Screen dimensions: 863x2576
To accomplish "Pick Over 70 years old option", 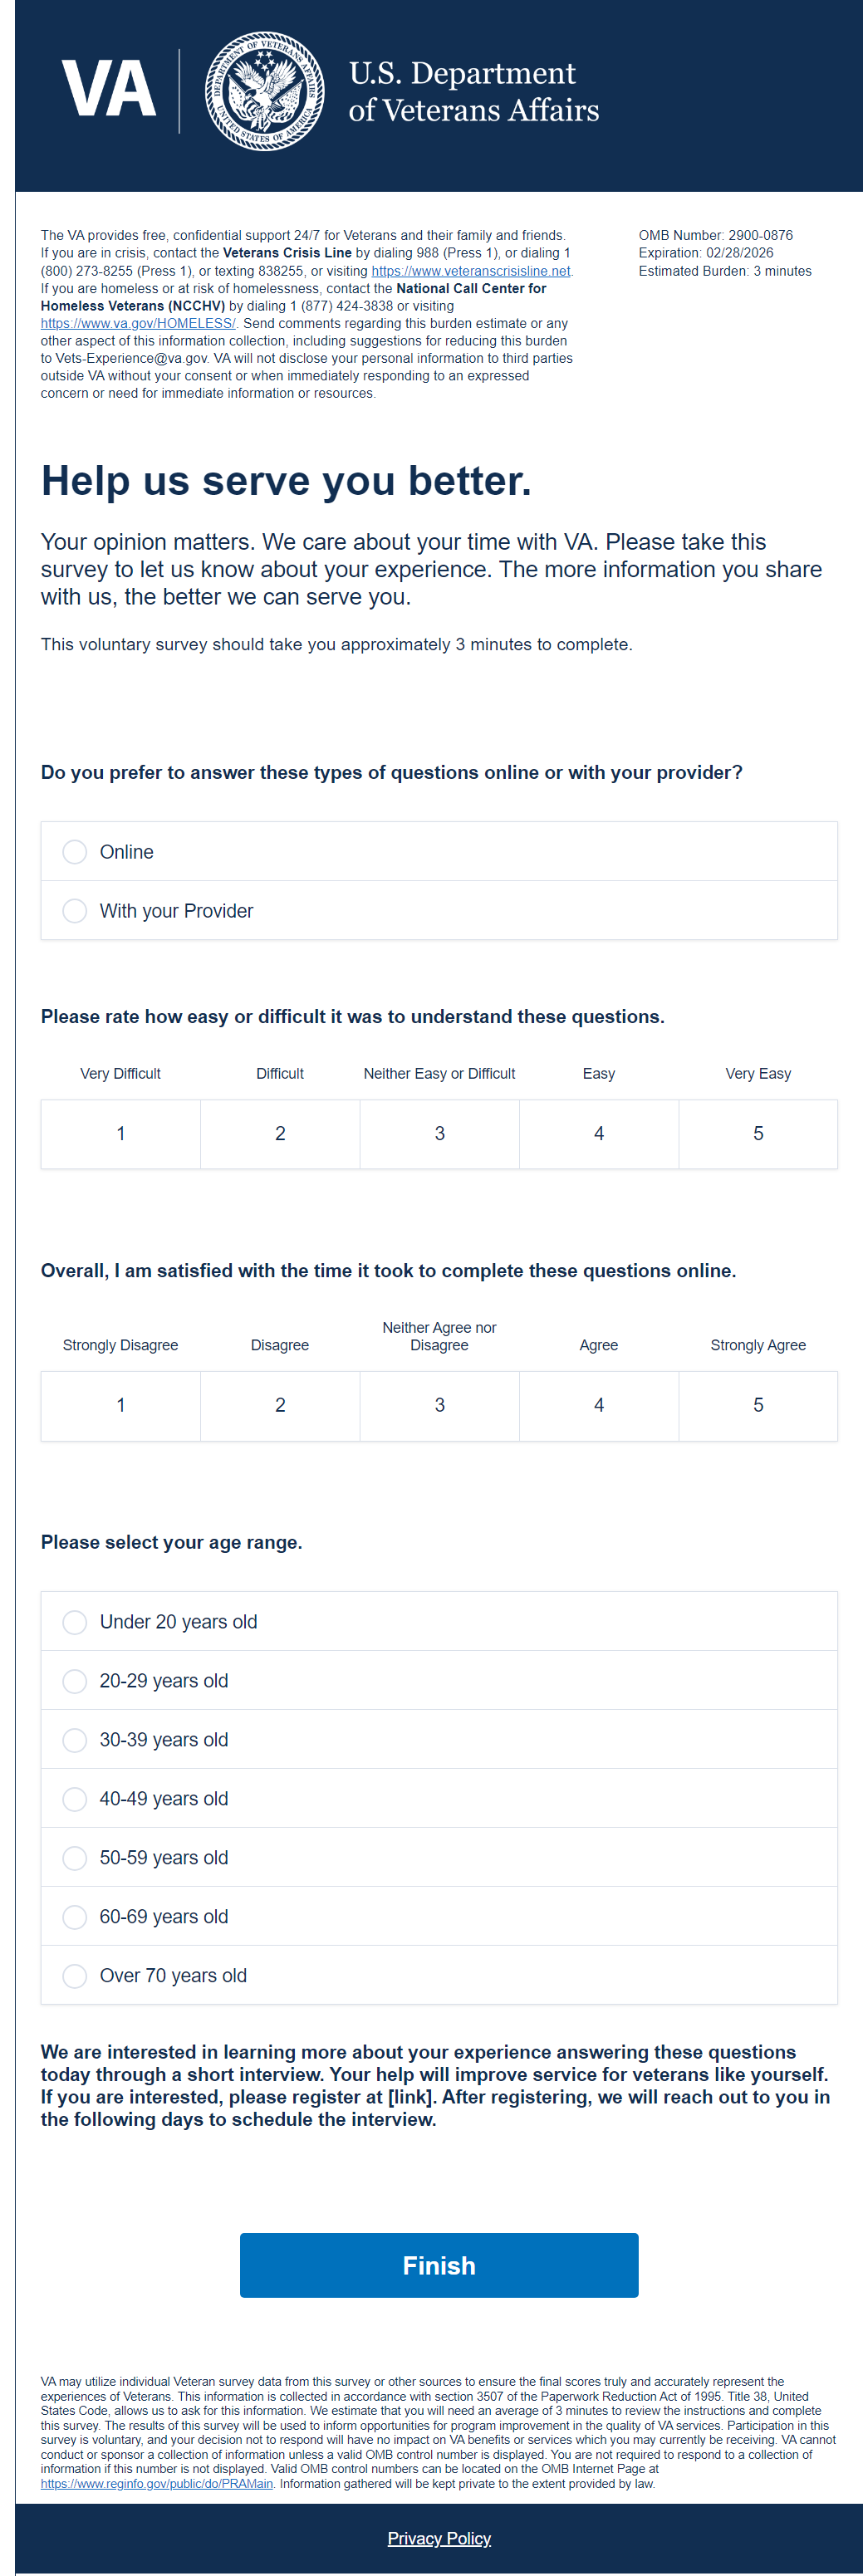I will pyautogui.click(x=75, y=1976).
